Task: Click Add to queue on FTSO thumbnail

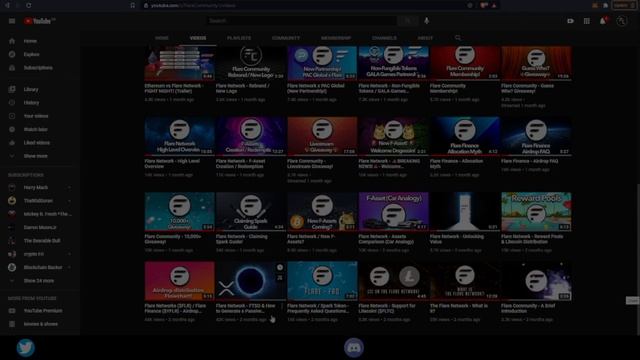Action: (x=280, y=278)
